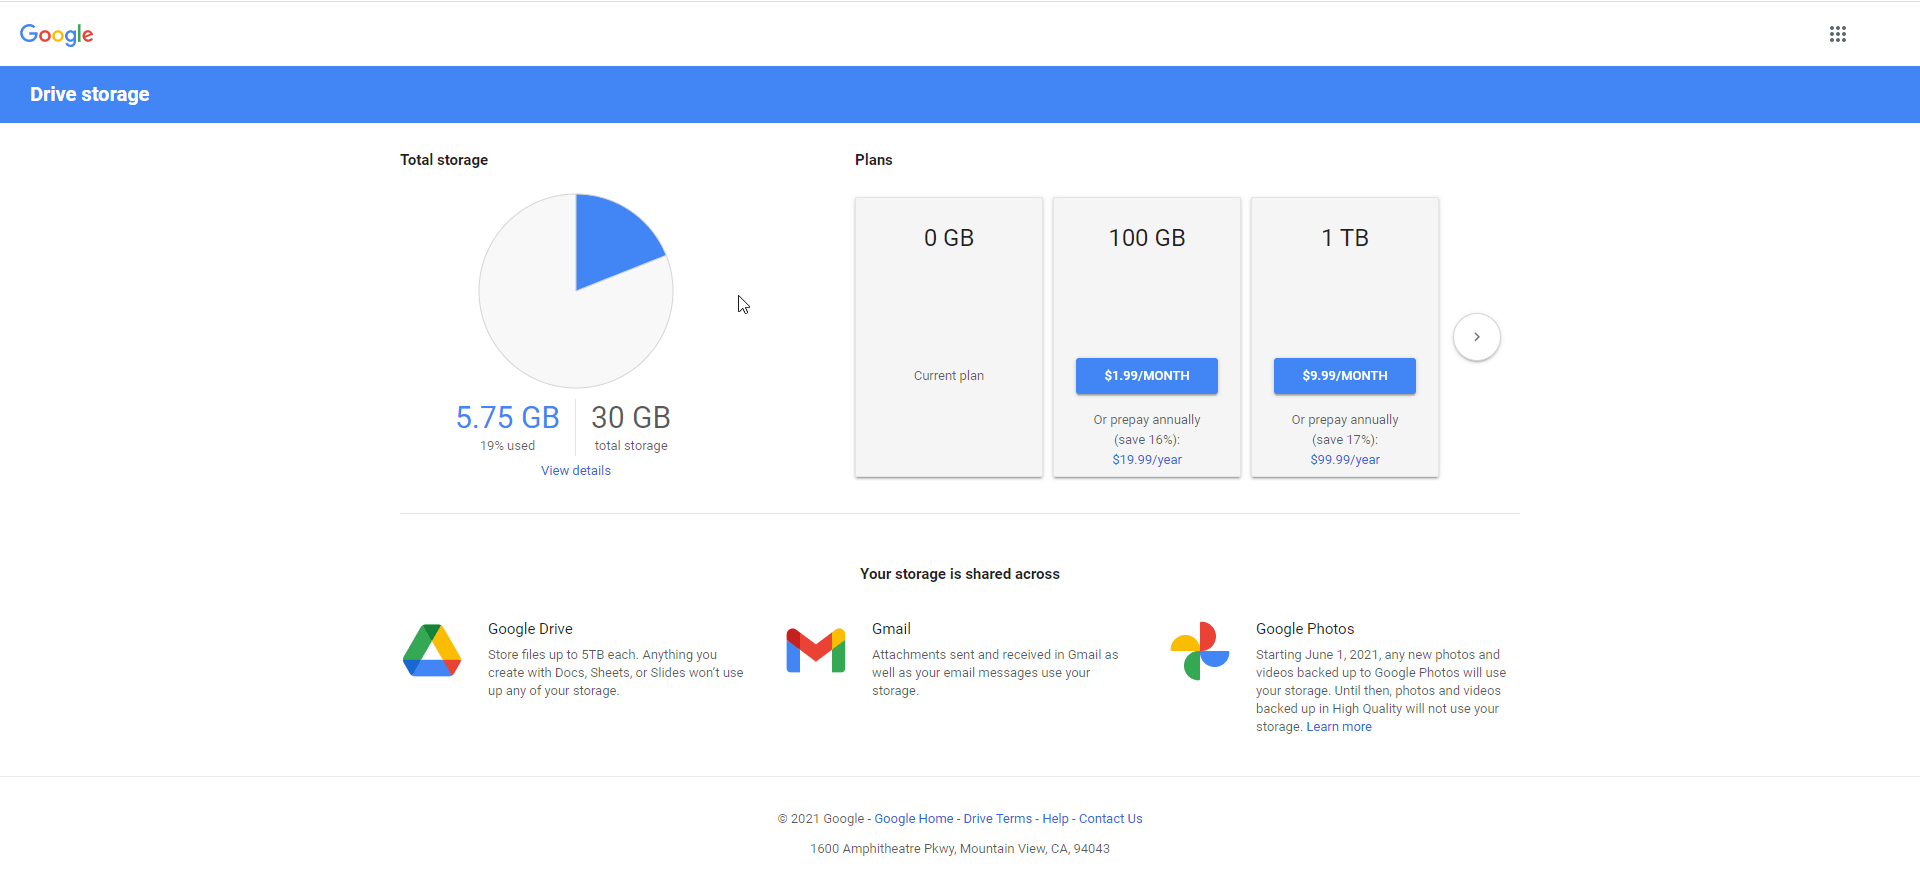The height and width of the screenshot is (882, 1920).
Task: Click the Google Photos pinwheel icon
Action: pyautogui.click(x=1200, y=650)
